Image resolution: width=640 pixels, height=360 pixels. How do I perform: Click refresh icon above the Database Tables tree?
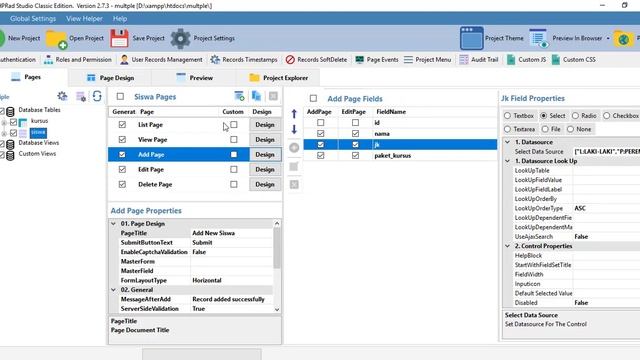tap(97, 96)
